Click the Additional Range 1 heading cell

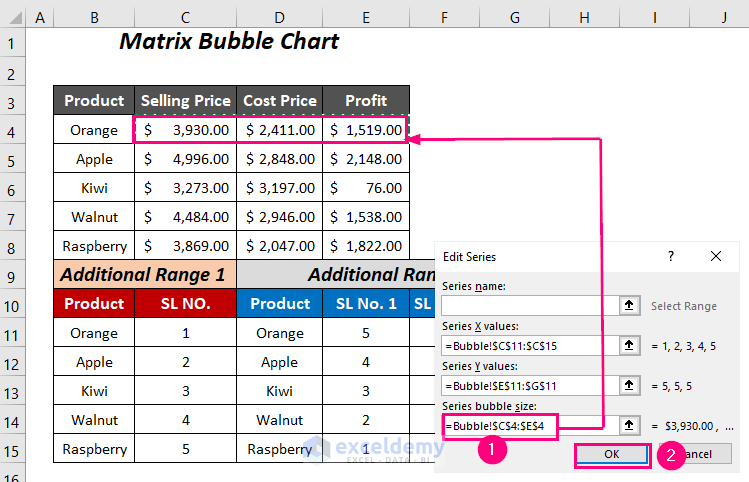point(145,274)
